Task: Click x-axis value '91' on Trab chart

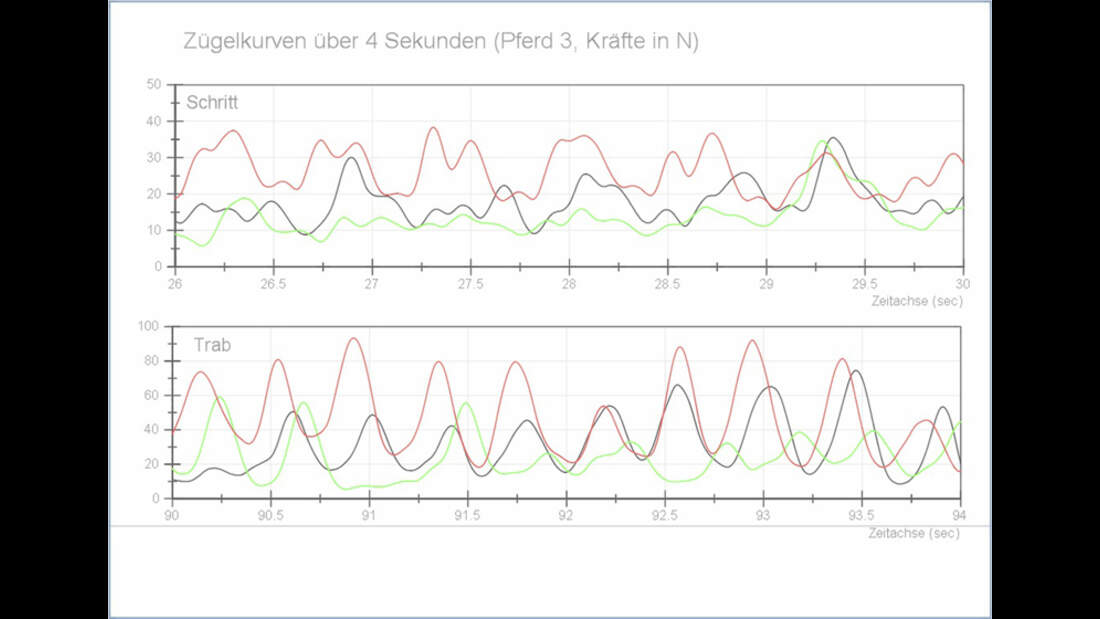Action: coord(369,515)
